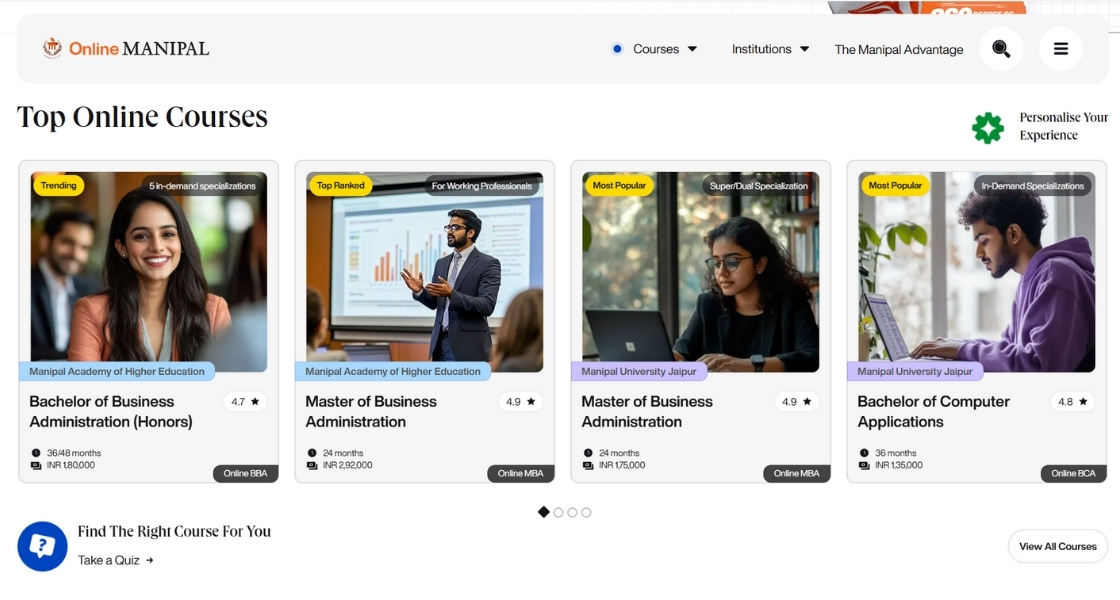The width and height of the screenshot is (1120, 600).
Task: Select the second carousel page dot
Action: [559, 512]
